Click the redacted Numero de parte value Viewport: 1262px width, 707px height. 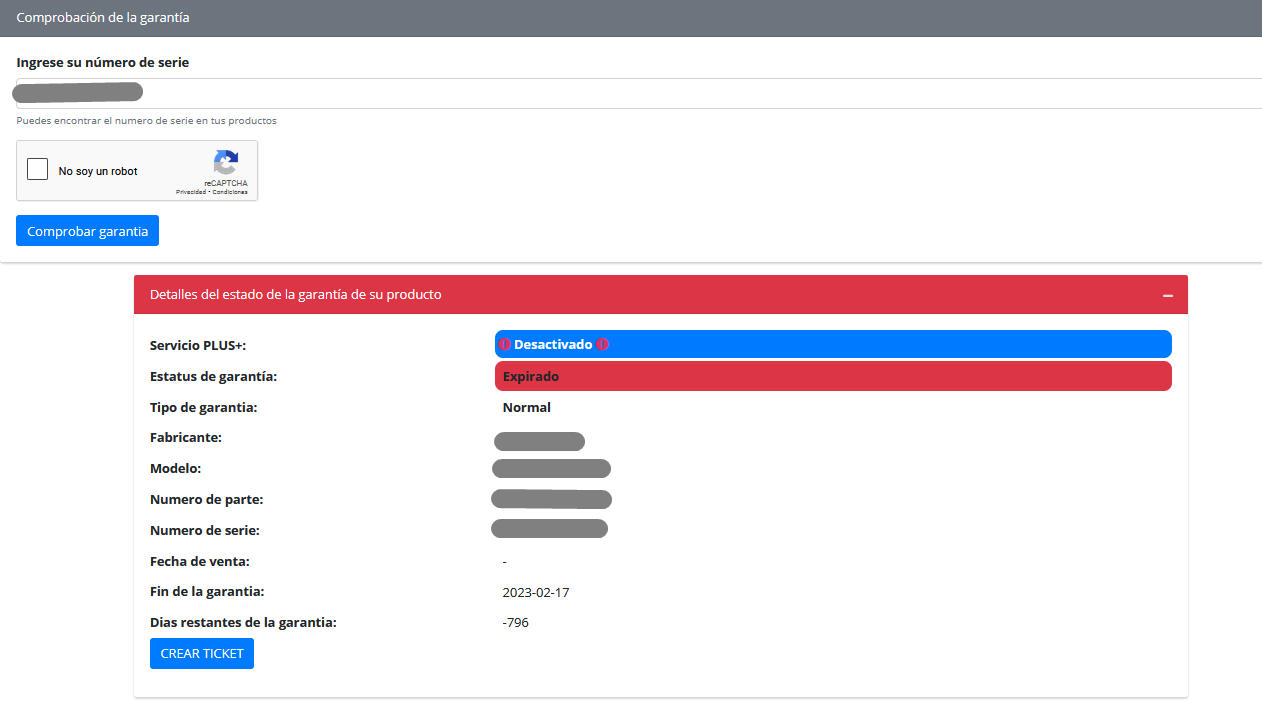[x=551, y=499]
